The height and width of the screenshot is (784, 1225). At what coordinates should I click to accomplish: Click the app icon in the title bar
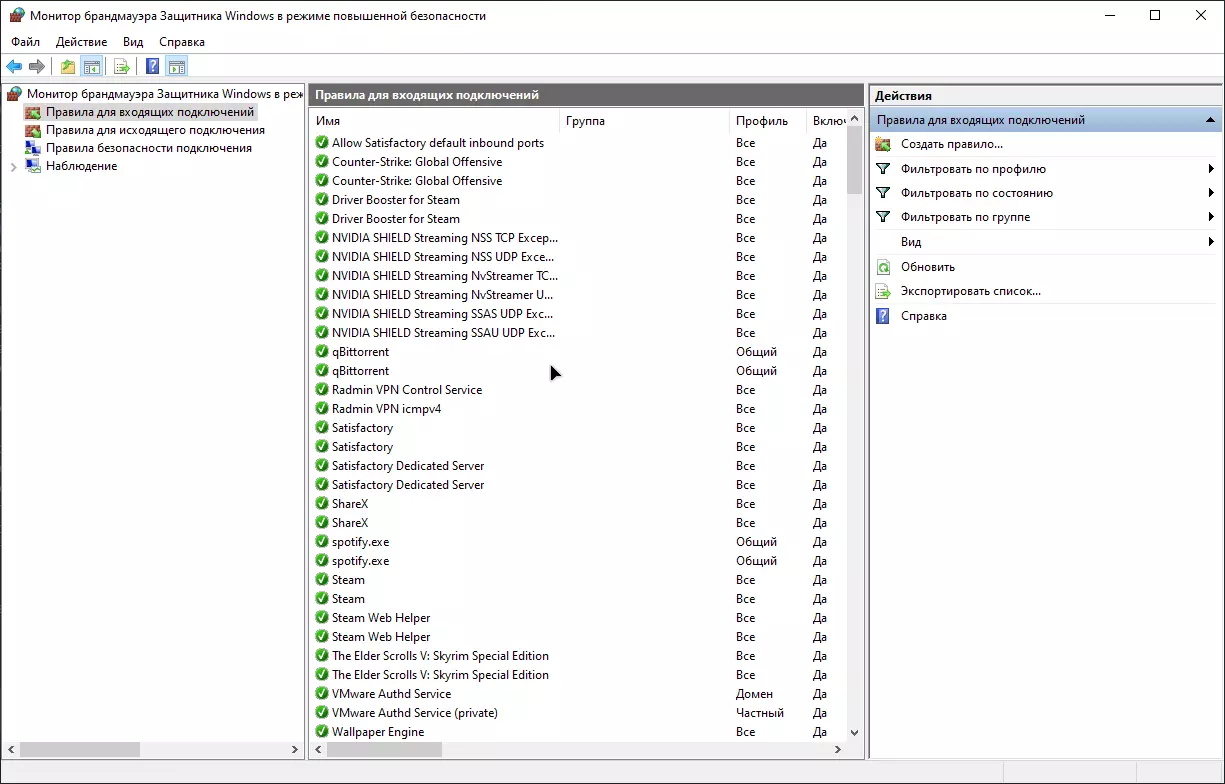(x=16, y=16)
